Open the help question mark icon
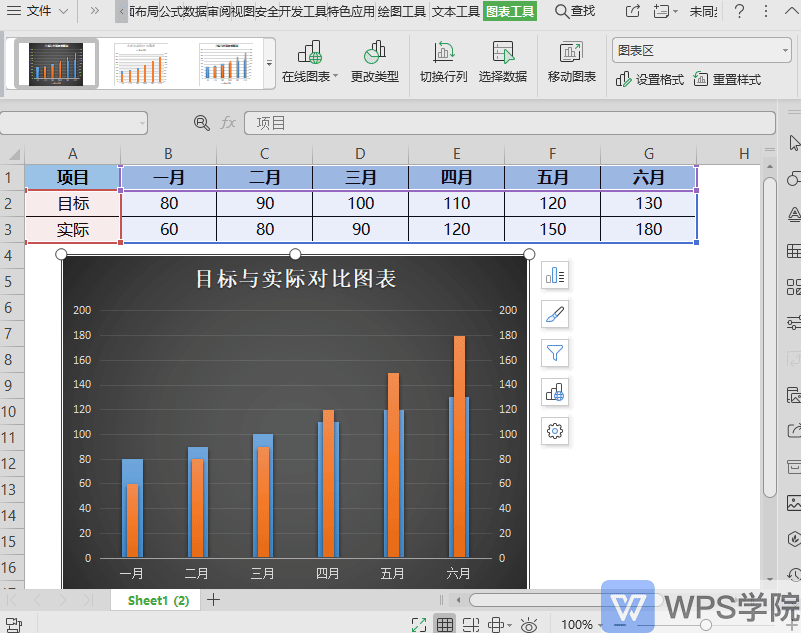Image resolution: width=801 pixels, height=633 pixels. click(x=739, y=11)
